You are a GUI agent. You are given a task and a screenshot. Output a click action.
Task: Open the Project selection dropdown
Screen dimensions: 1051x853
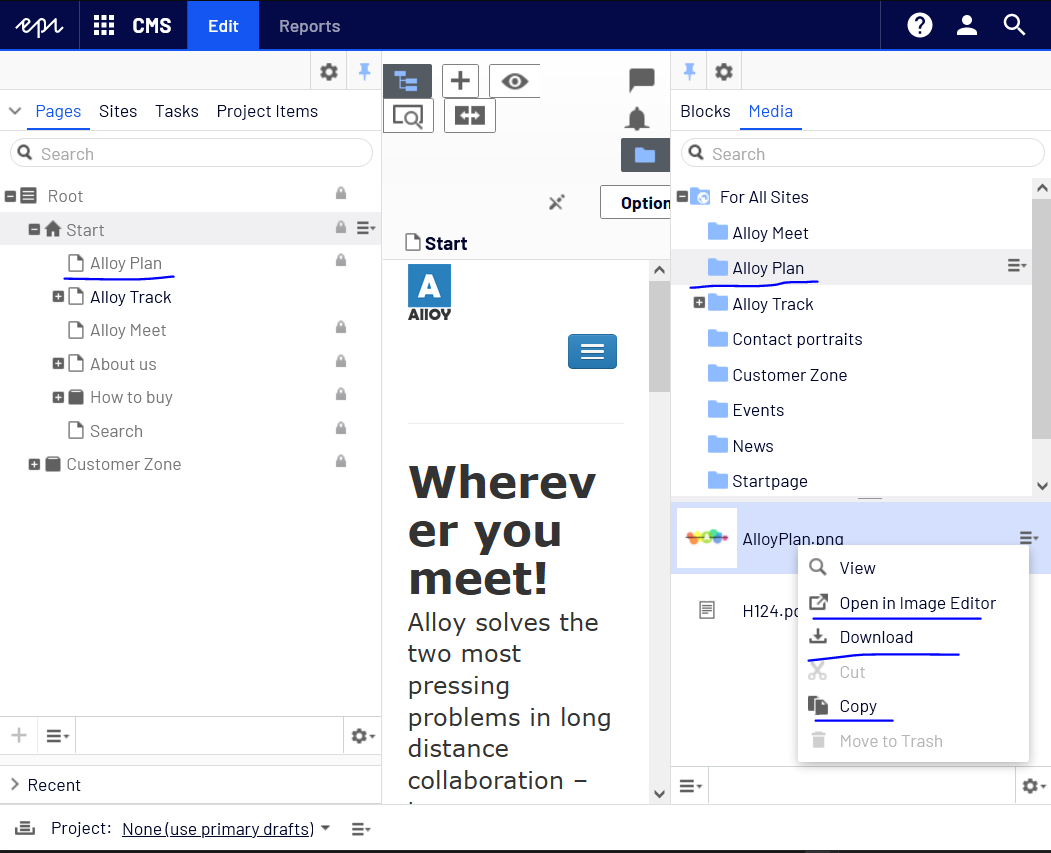(x=226, y=829)
